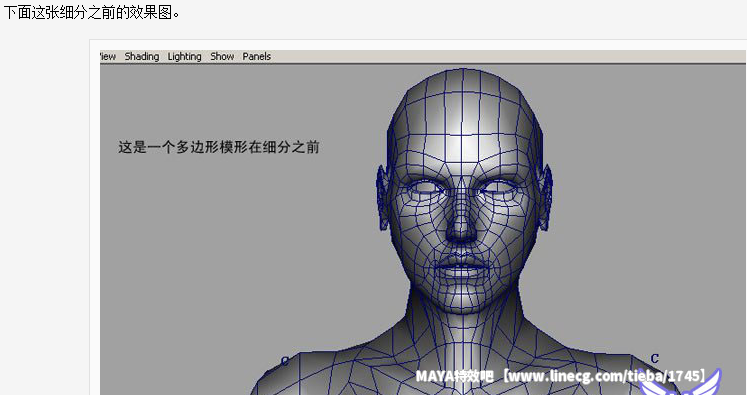Click the C label near left shoulder
This screenshot has width=747, height=395.
pos(285,361)
